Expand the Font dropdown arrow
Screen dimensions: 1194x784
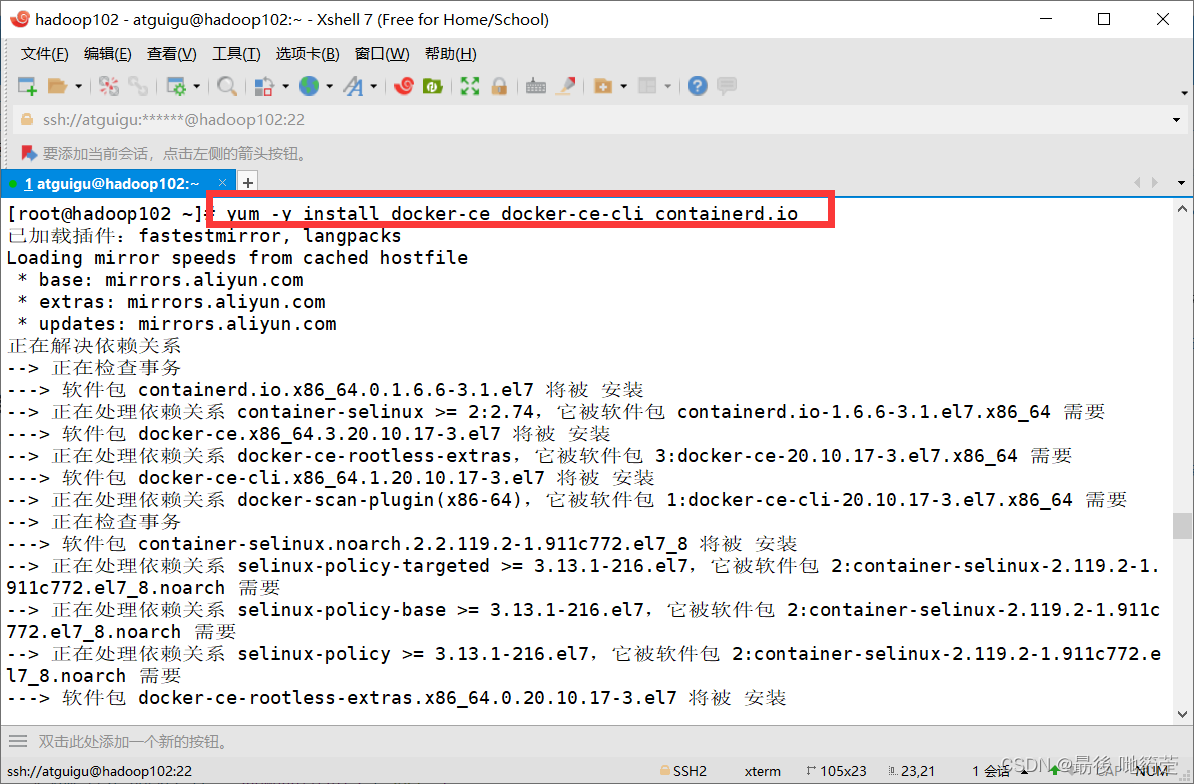(x=374, y=86)
